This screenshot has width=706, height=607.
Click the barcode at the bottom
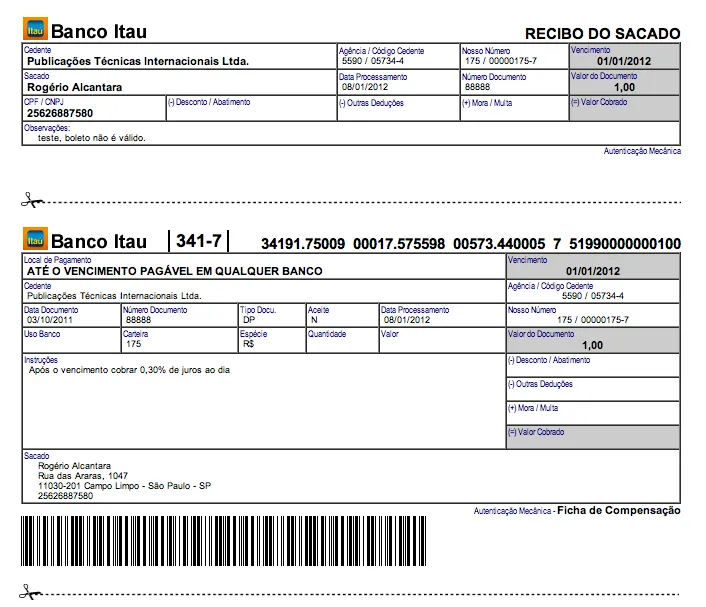point(223,541)
